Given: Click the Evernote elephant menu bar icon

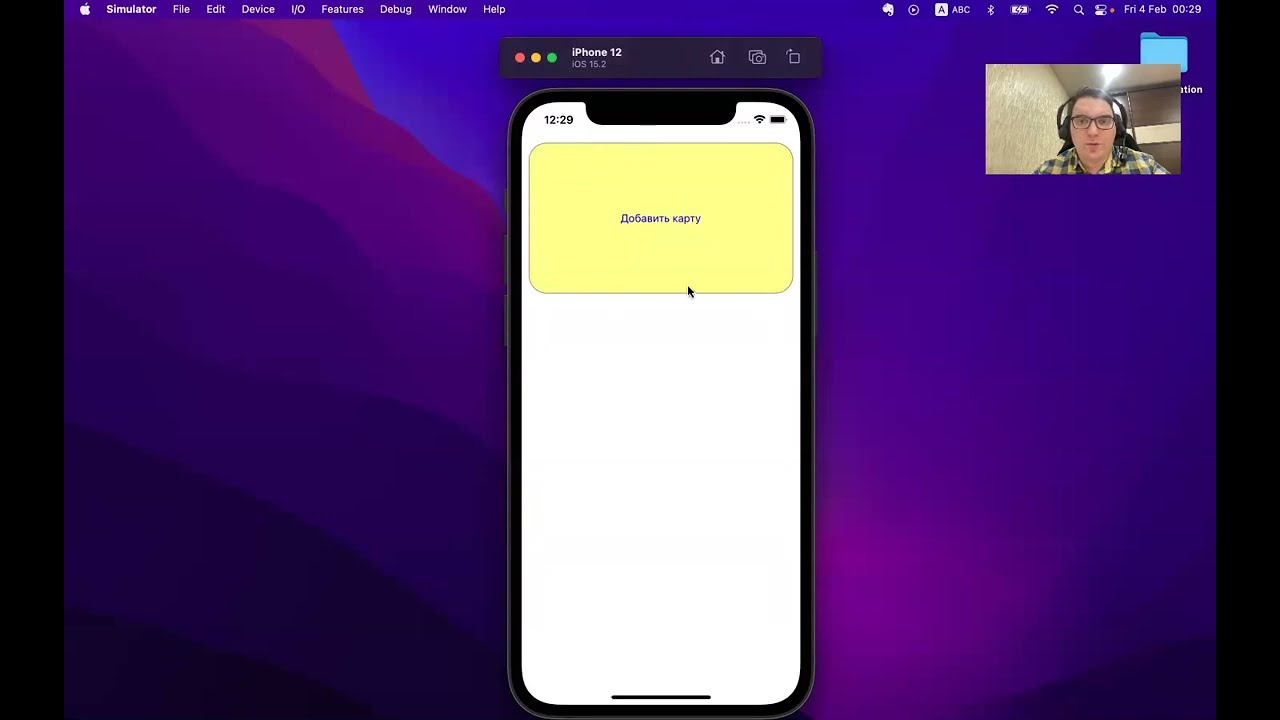Looking at the screenshot, I should (888, 9).
